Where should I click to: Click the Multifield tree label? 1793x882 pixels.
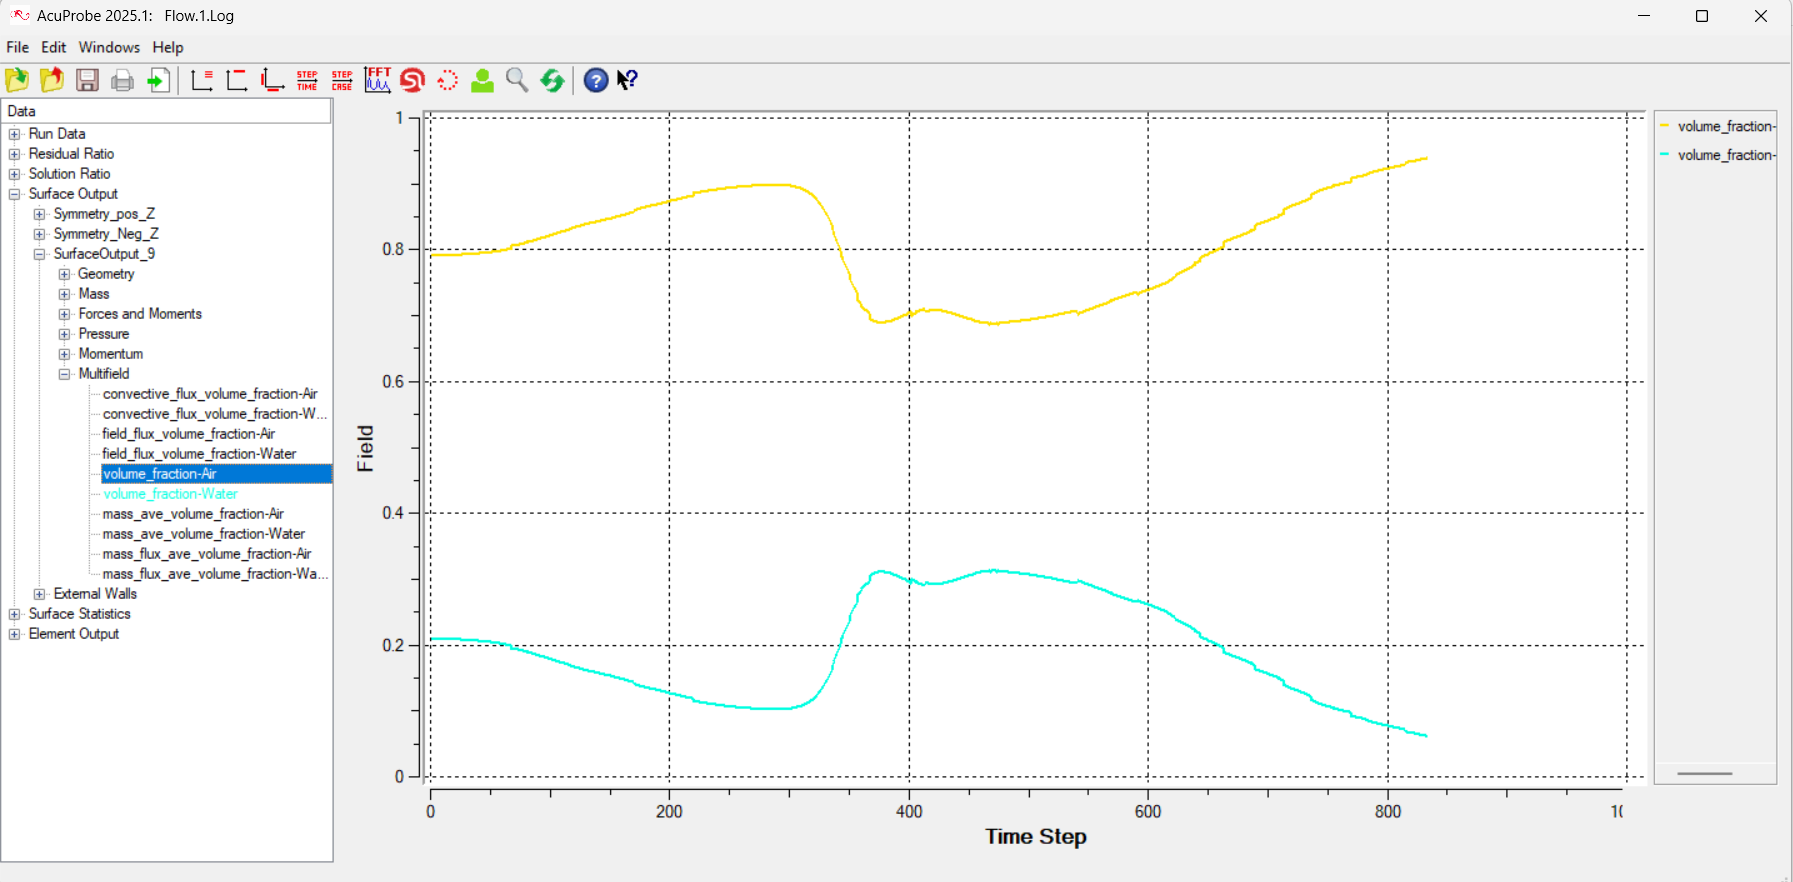tap(104, 374)
